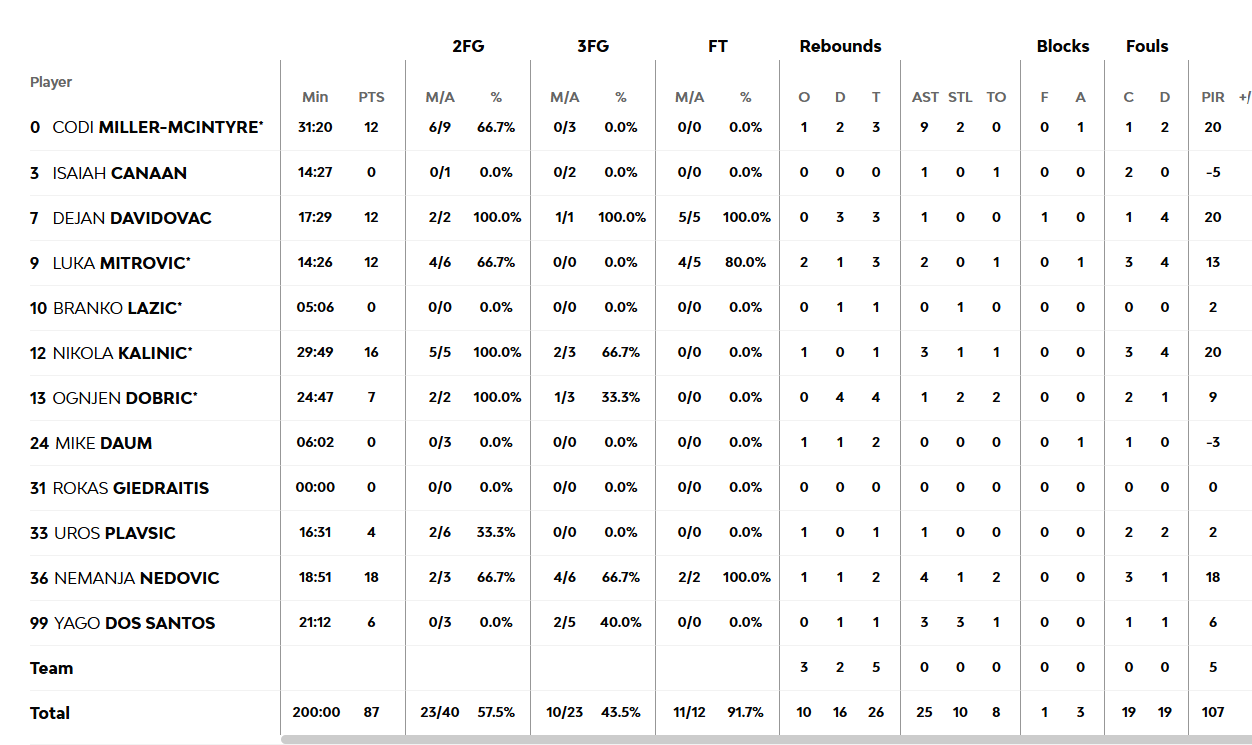Image resolution: width=1252 pixels, height=745 pixels.
Task: Click the horizontal scrollbar below the table
Action: pos(766,740)
